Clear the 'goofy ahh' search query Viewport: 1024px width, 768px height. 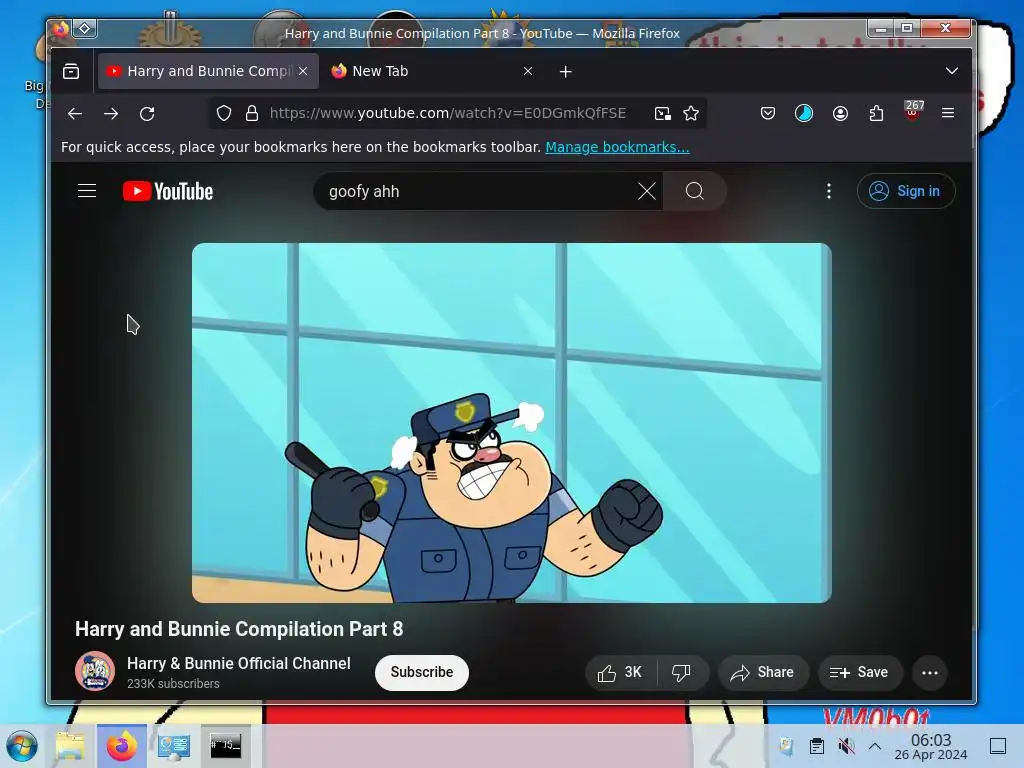pyautogui.click(x=647, y=191)
